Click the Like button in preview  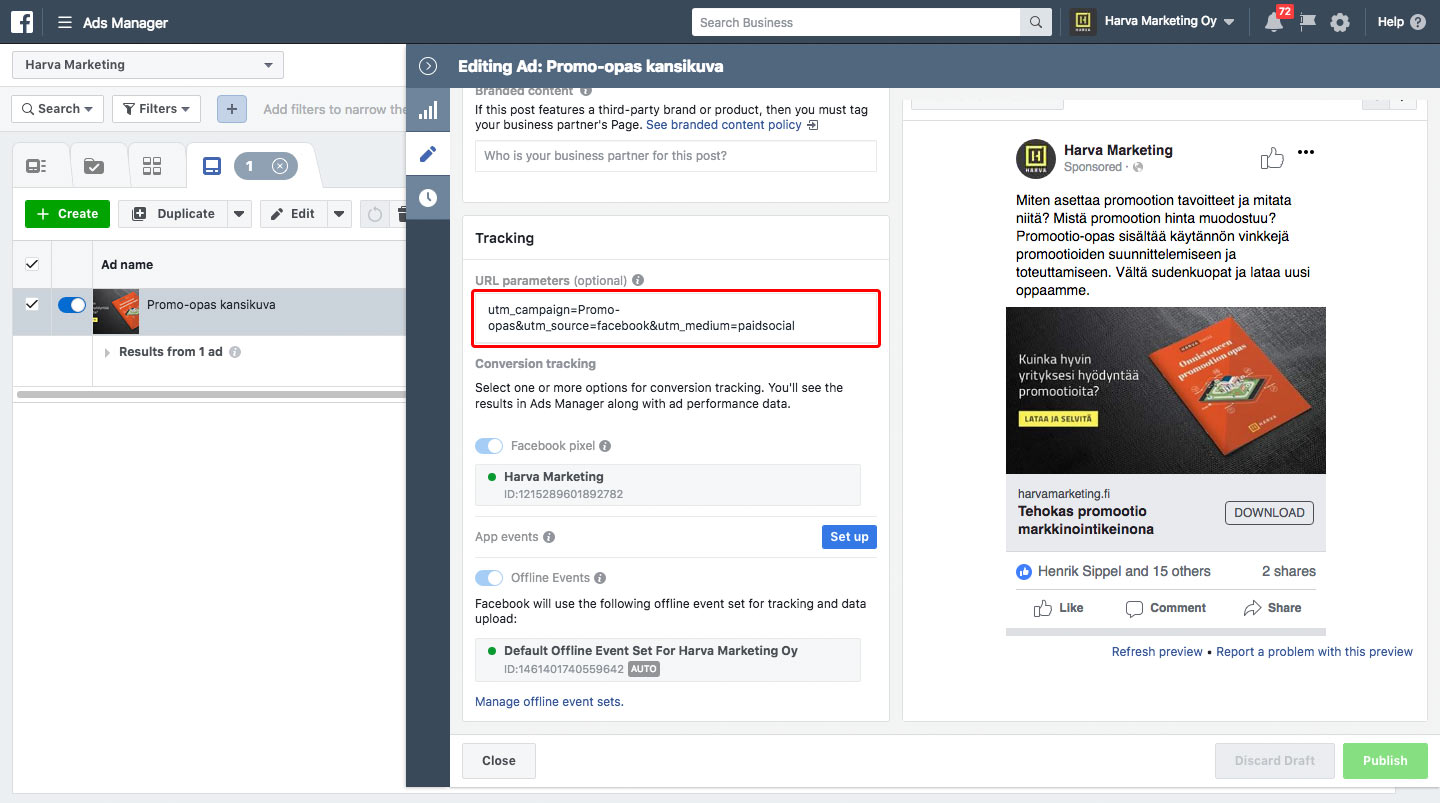coord(1058,608)
